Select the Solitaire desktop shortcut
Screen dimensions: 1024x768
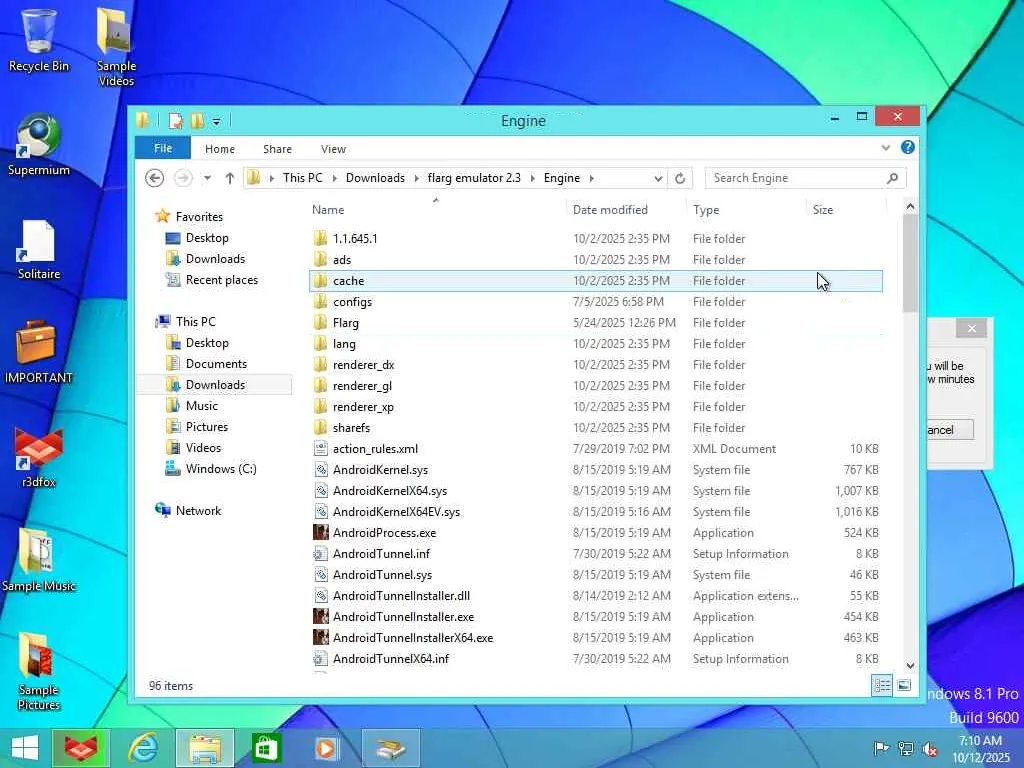tap(39, 249)
